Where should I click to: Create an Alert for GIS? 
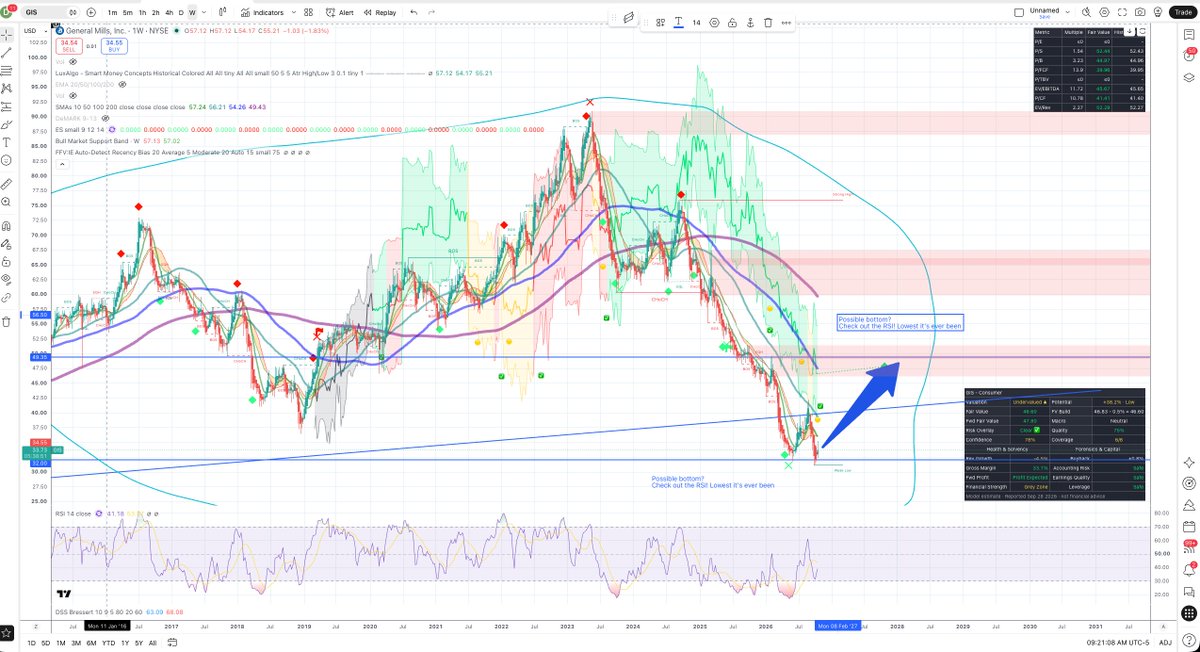pos(339,12)
